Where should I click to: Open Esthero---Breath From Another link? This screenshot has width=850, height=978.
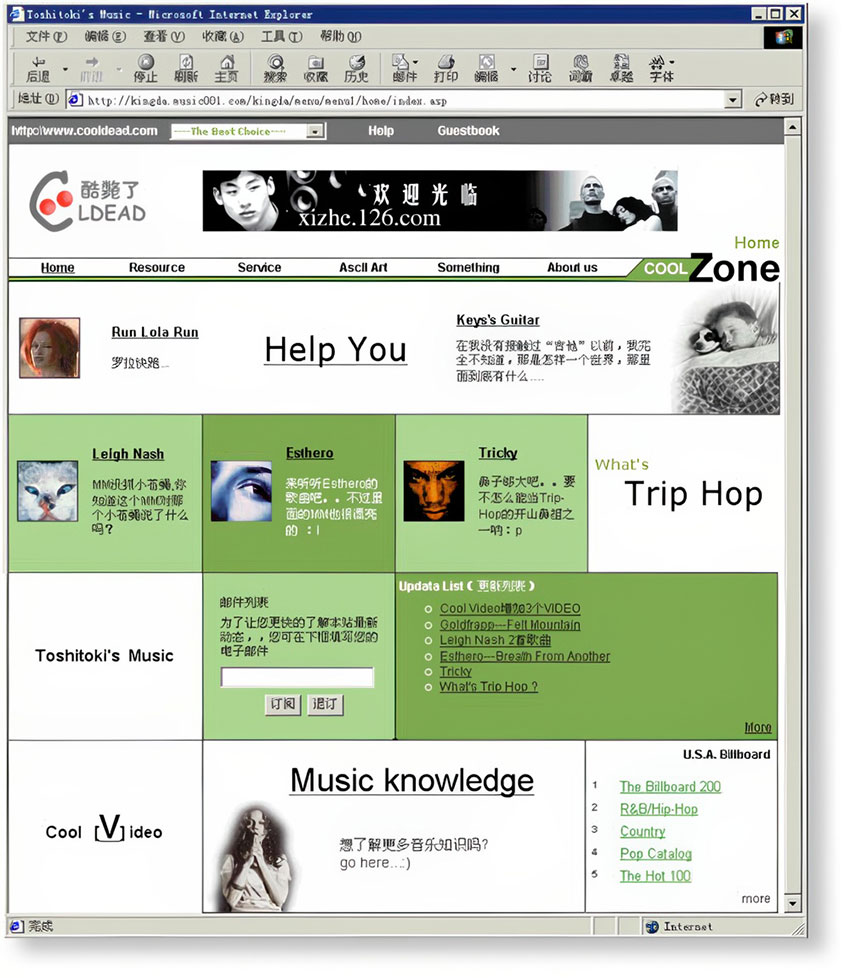tap(525, 656)
